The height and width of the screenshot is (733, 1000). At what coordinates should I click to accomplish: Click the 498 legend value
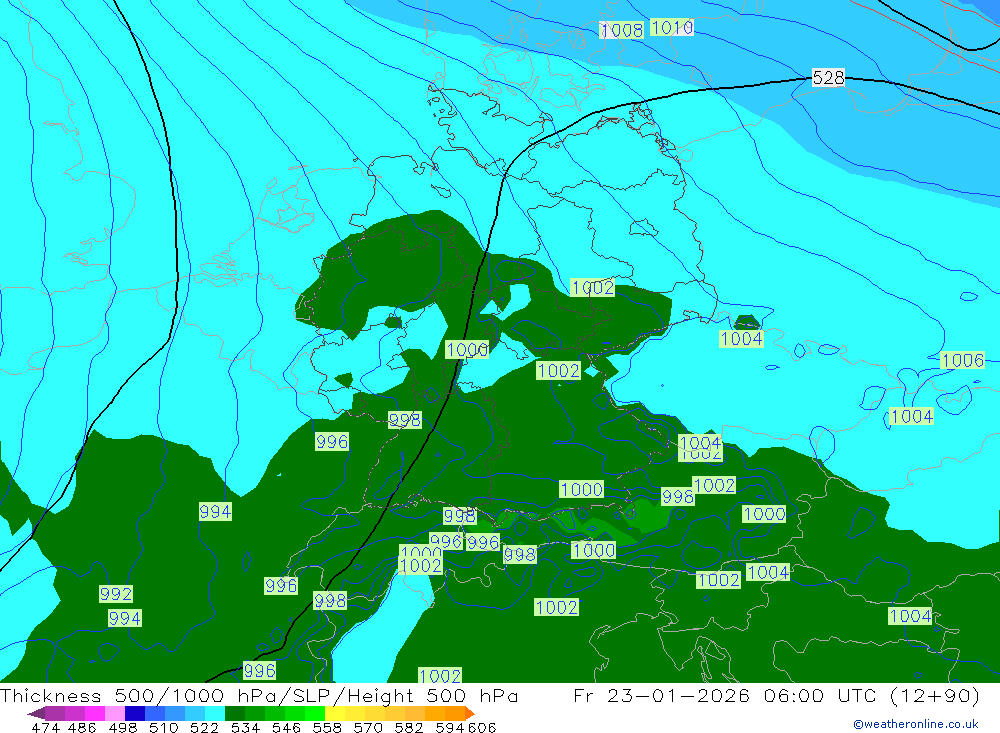coord(121,727)
